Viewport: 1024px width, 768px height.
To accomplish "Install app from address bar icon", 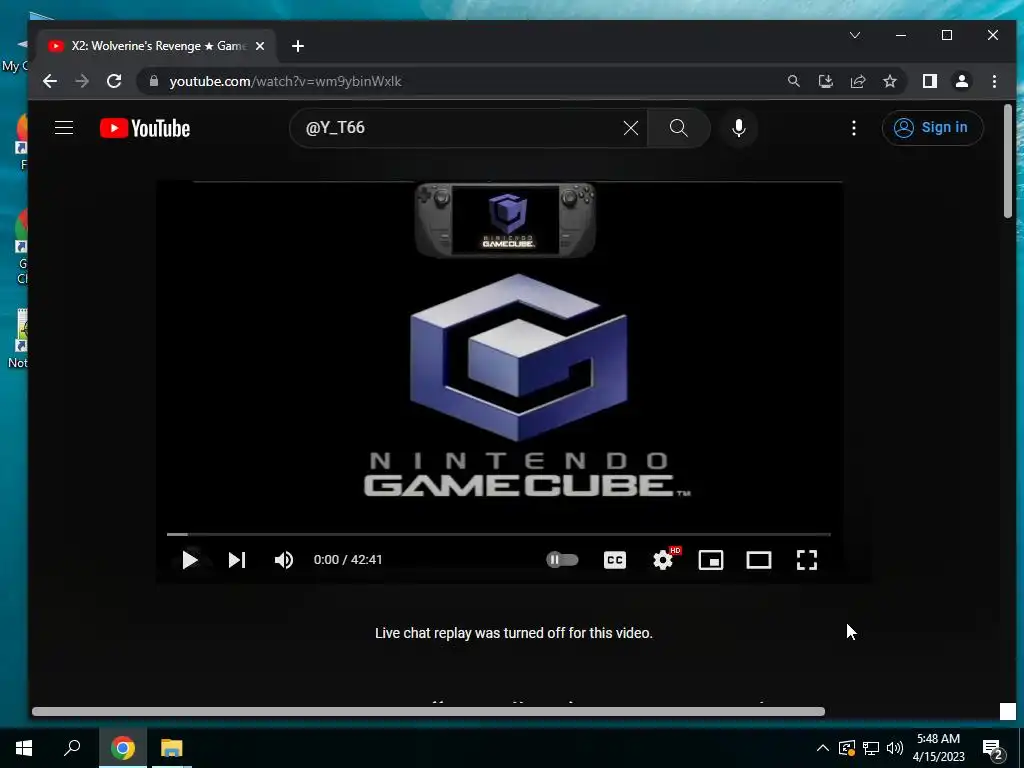I will click(825, 81).
